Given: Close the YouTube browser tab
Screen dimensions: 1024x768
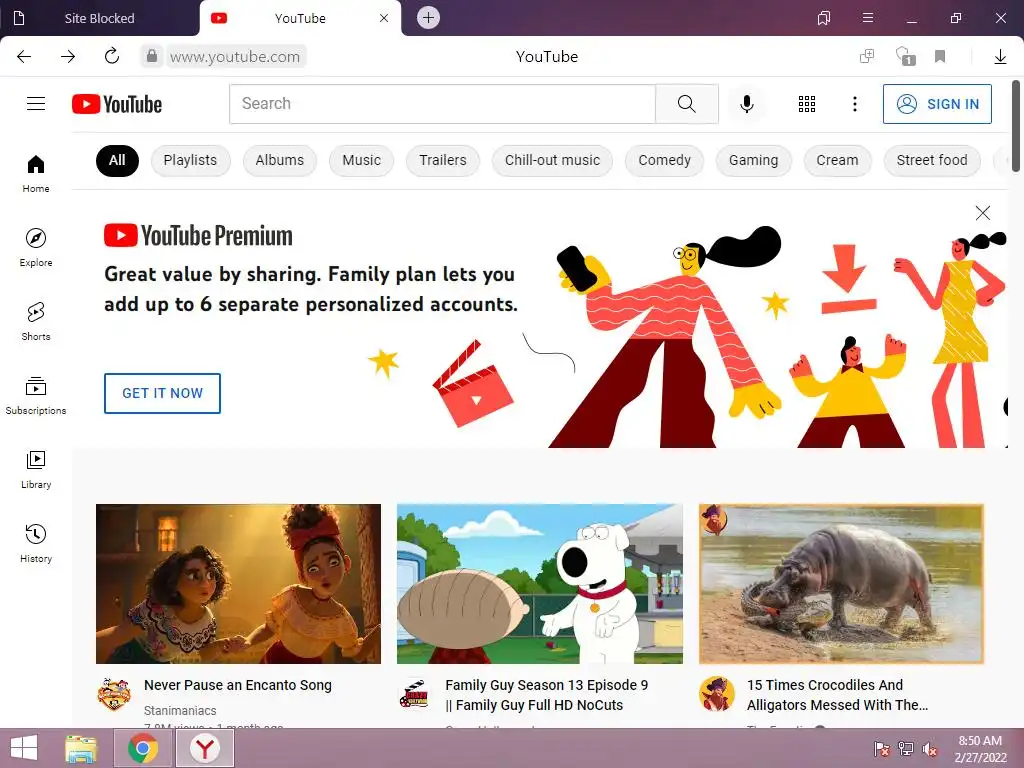Looking at the screenshot, I should point(384,18).
